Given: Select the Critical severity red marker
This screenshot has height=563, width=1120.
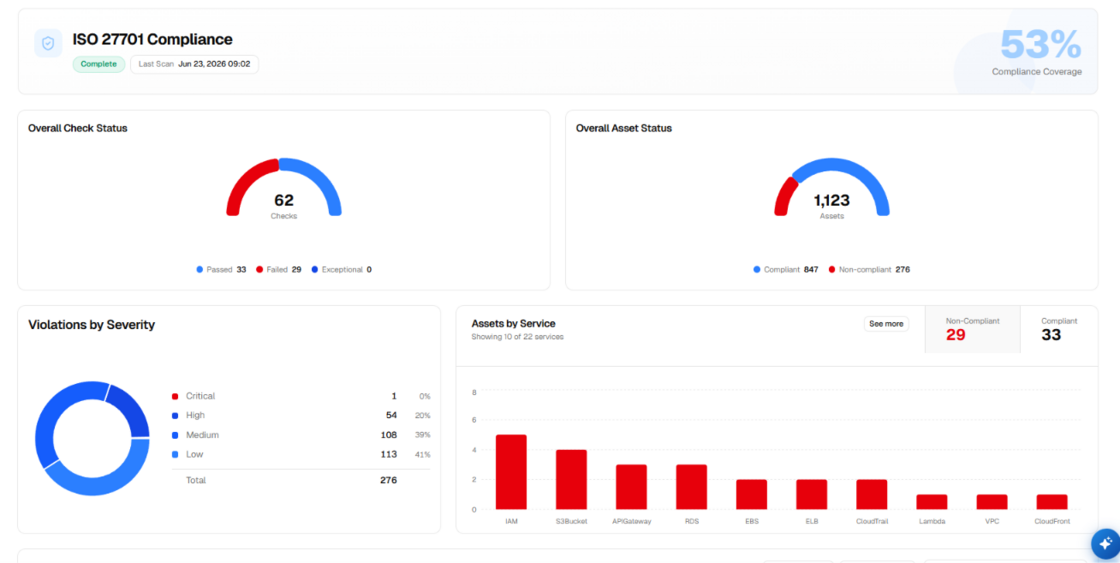Looking at the screenshot, I should (x=175, y=397).
